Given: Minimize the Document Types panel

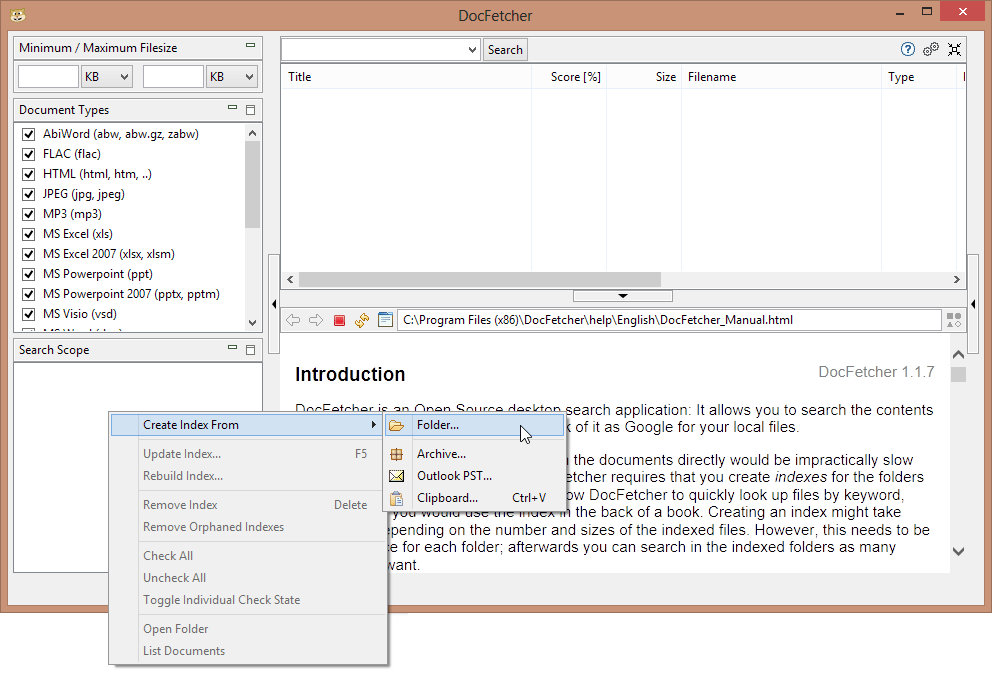Looking at the screenshot, I should (233, 108).
